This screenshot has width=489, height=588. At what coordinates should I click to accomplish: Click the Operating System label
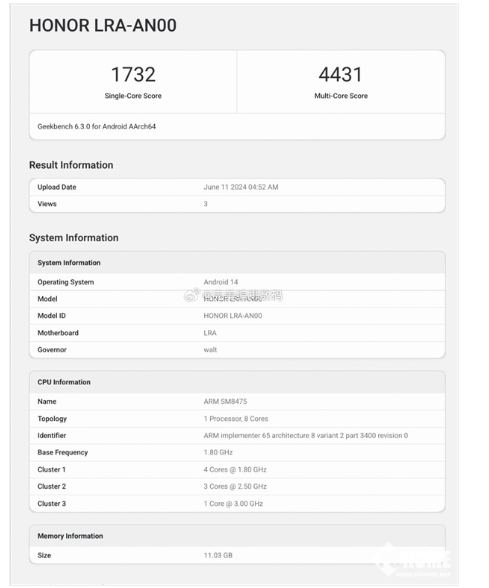(x=66, y=282)
